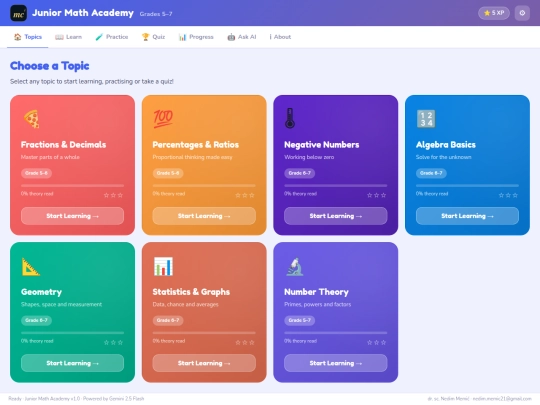Open the Learn tab
This screenshot has width=540, height=405.
(x=69, y=37)
